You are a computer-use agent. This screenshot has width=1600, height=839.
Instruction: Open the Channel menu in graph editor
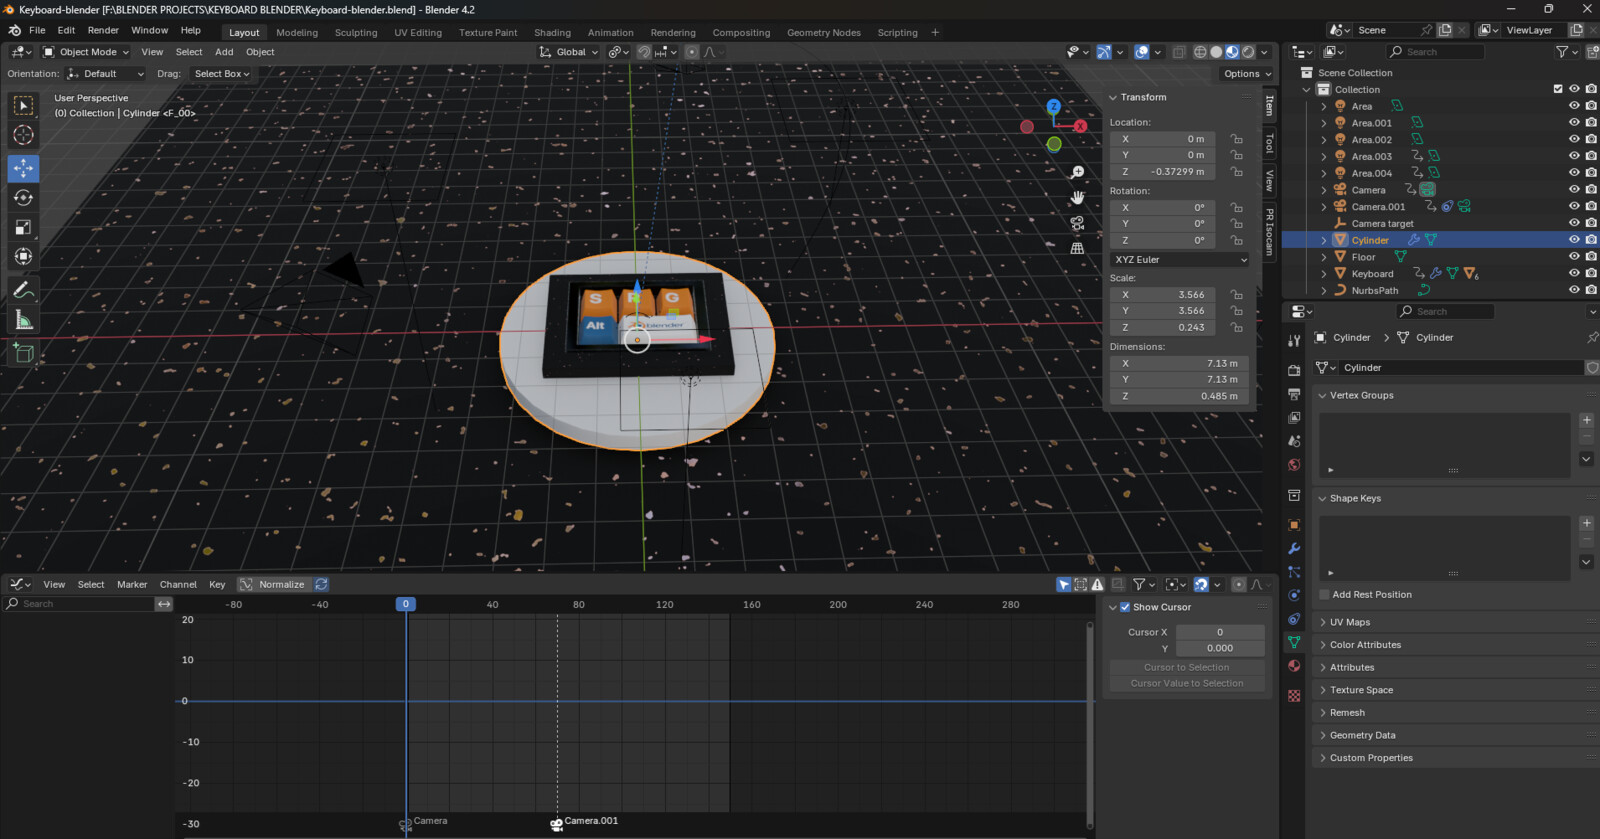[178, 584]
